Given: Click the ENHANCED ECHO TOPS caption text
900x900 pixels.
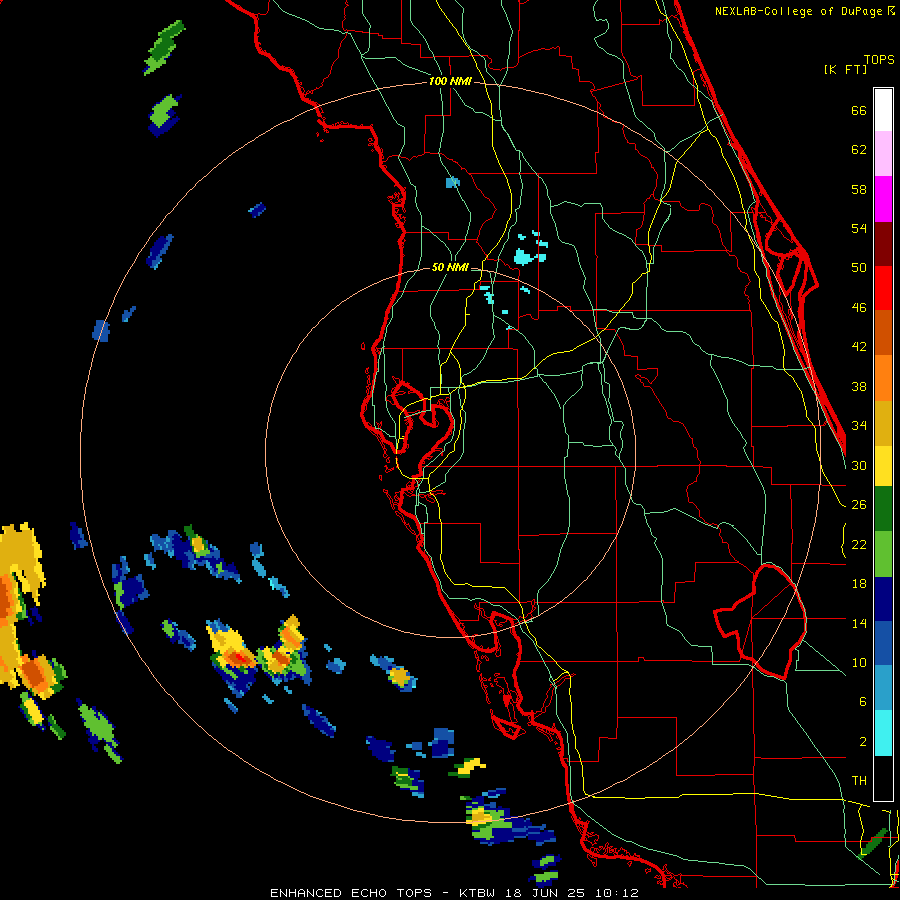Looking at the screenshot, I should click(x=351, y=893).
